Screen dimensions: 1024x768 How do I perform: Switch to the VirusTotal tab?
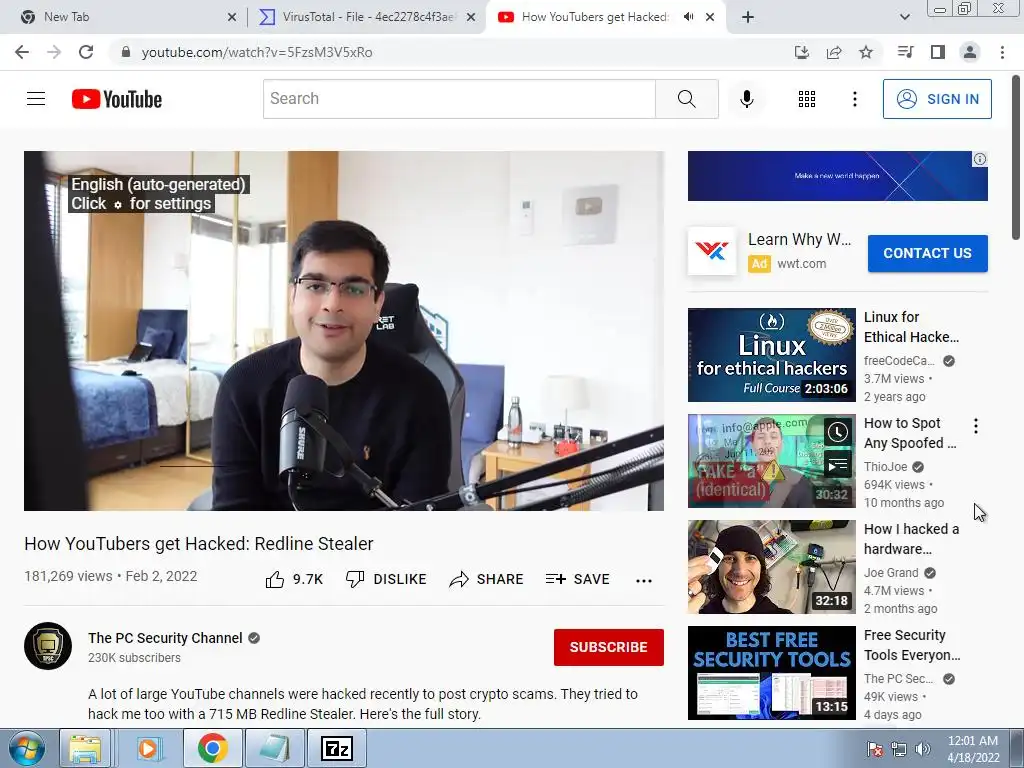368,17
